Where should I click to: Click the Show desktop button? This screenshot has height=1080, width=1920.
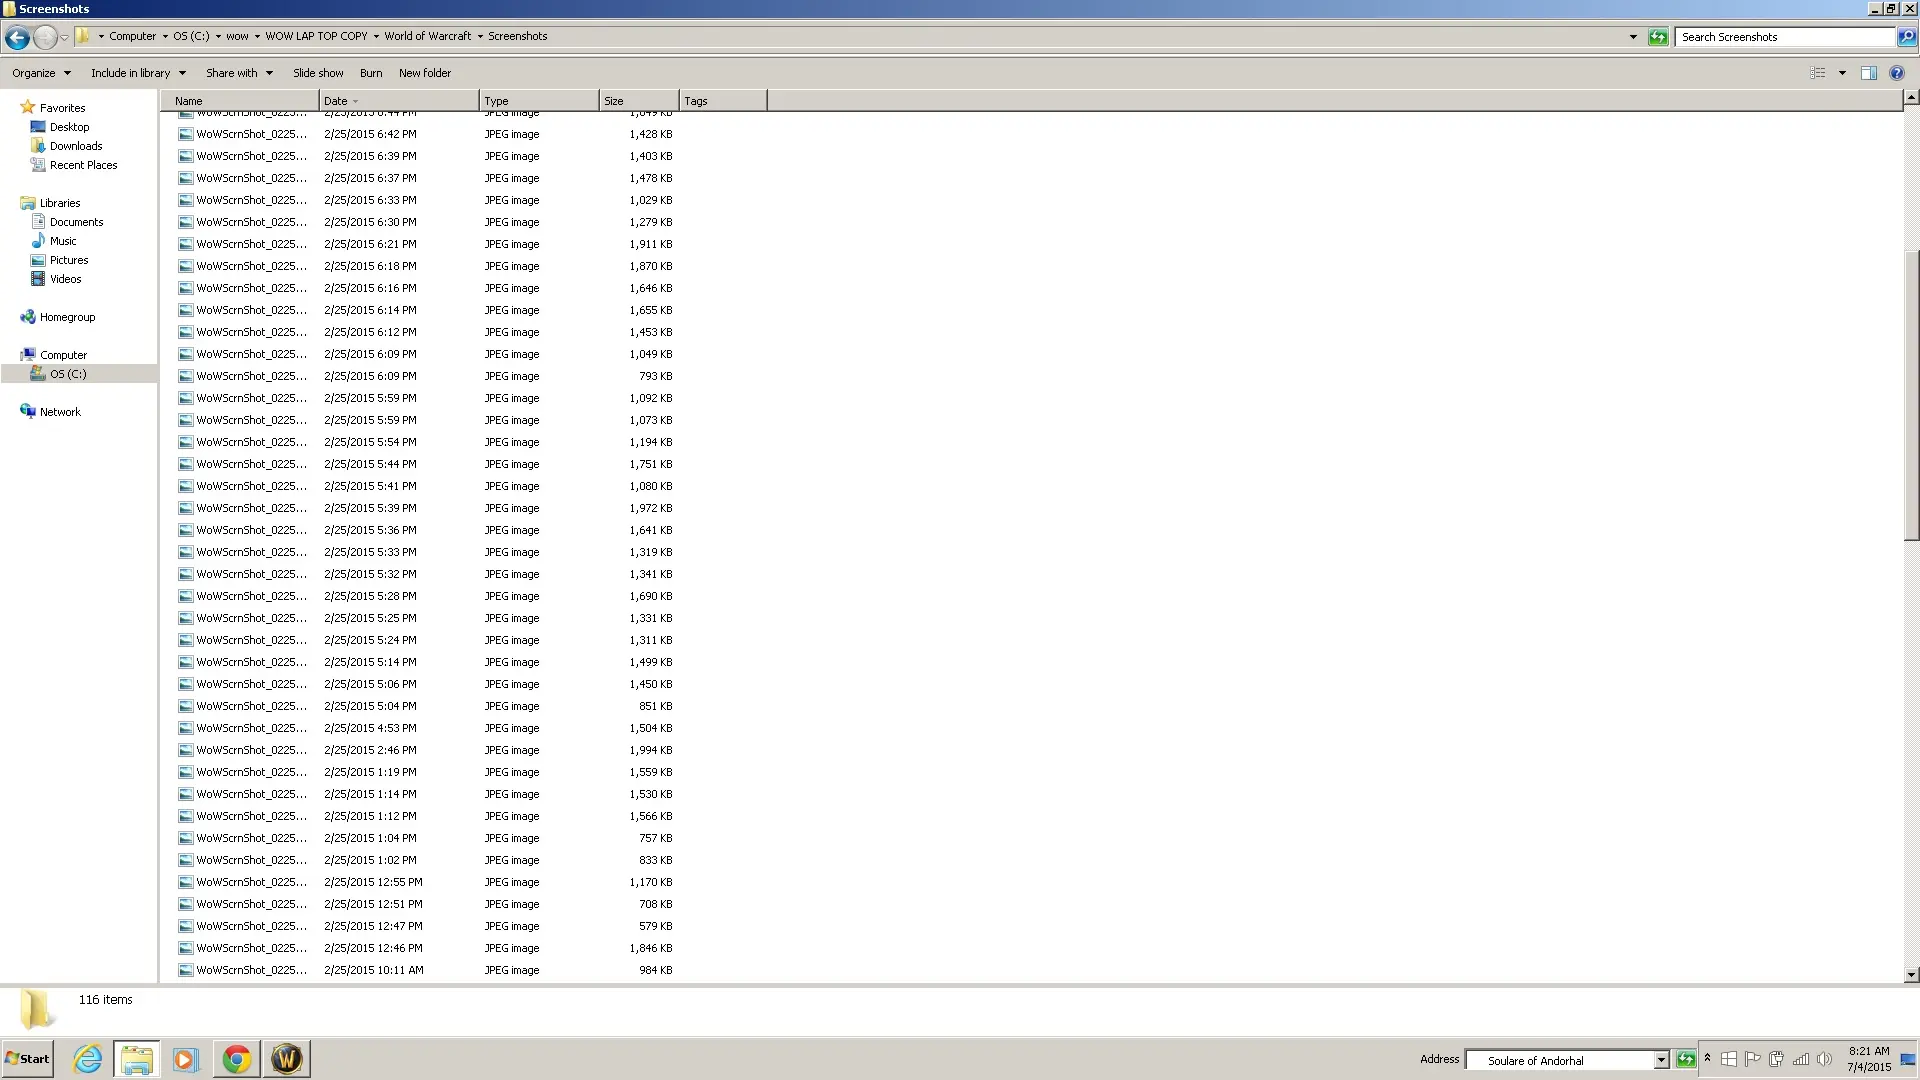pos(1908,1059)
